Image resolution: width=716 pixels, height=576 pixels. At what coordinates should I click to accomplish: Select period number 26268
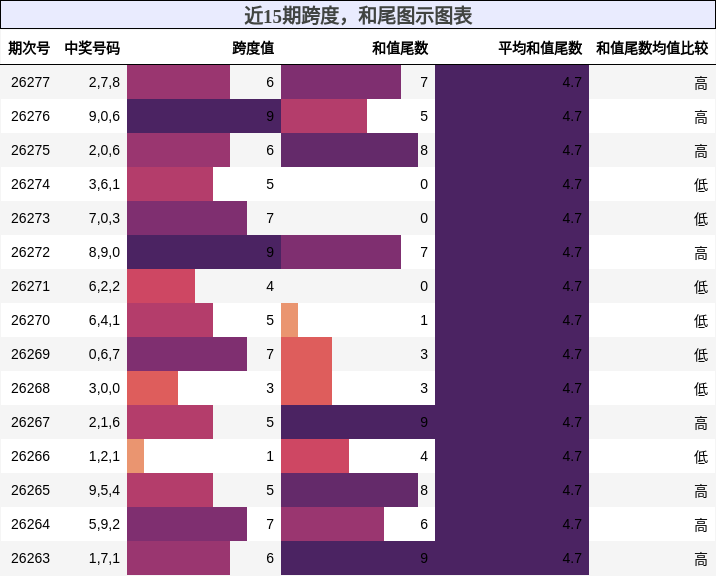click(30, 388)
